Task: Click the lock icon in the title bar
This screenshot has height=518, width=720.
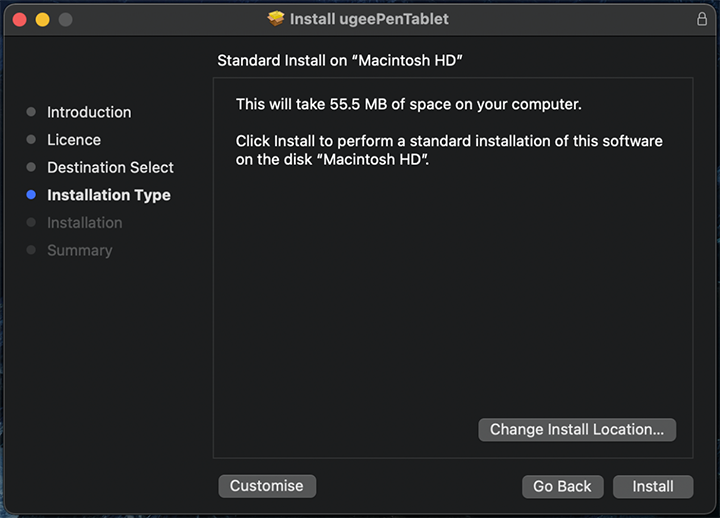Action: (701, 19)
